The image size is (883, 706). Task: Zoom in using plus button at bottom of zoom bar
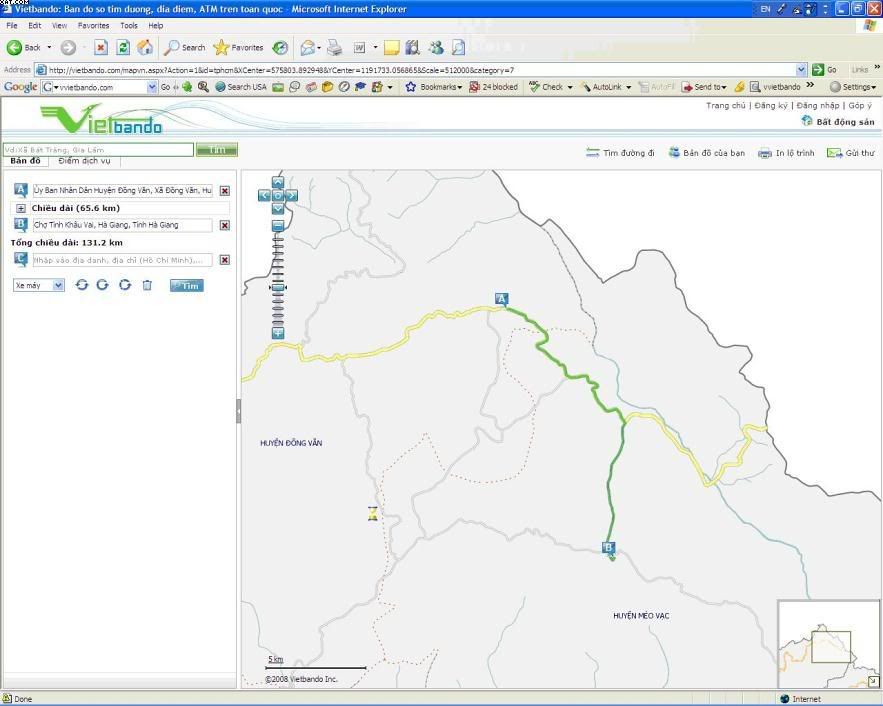278,333
